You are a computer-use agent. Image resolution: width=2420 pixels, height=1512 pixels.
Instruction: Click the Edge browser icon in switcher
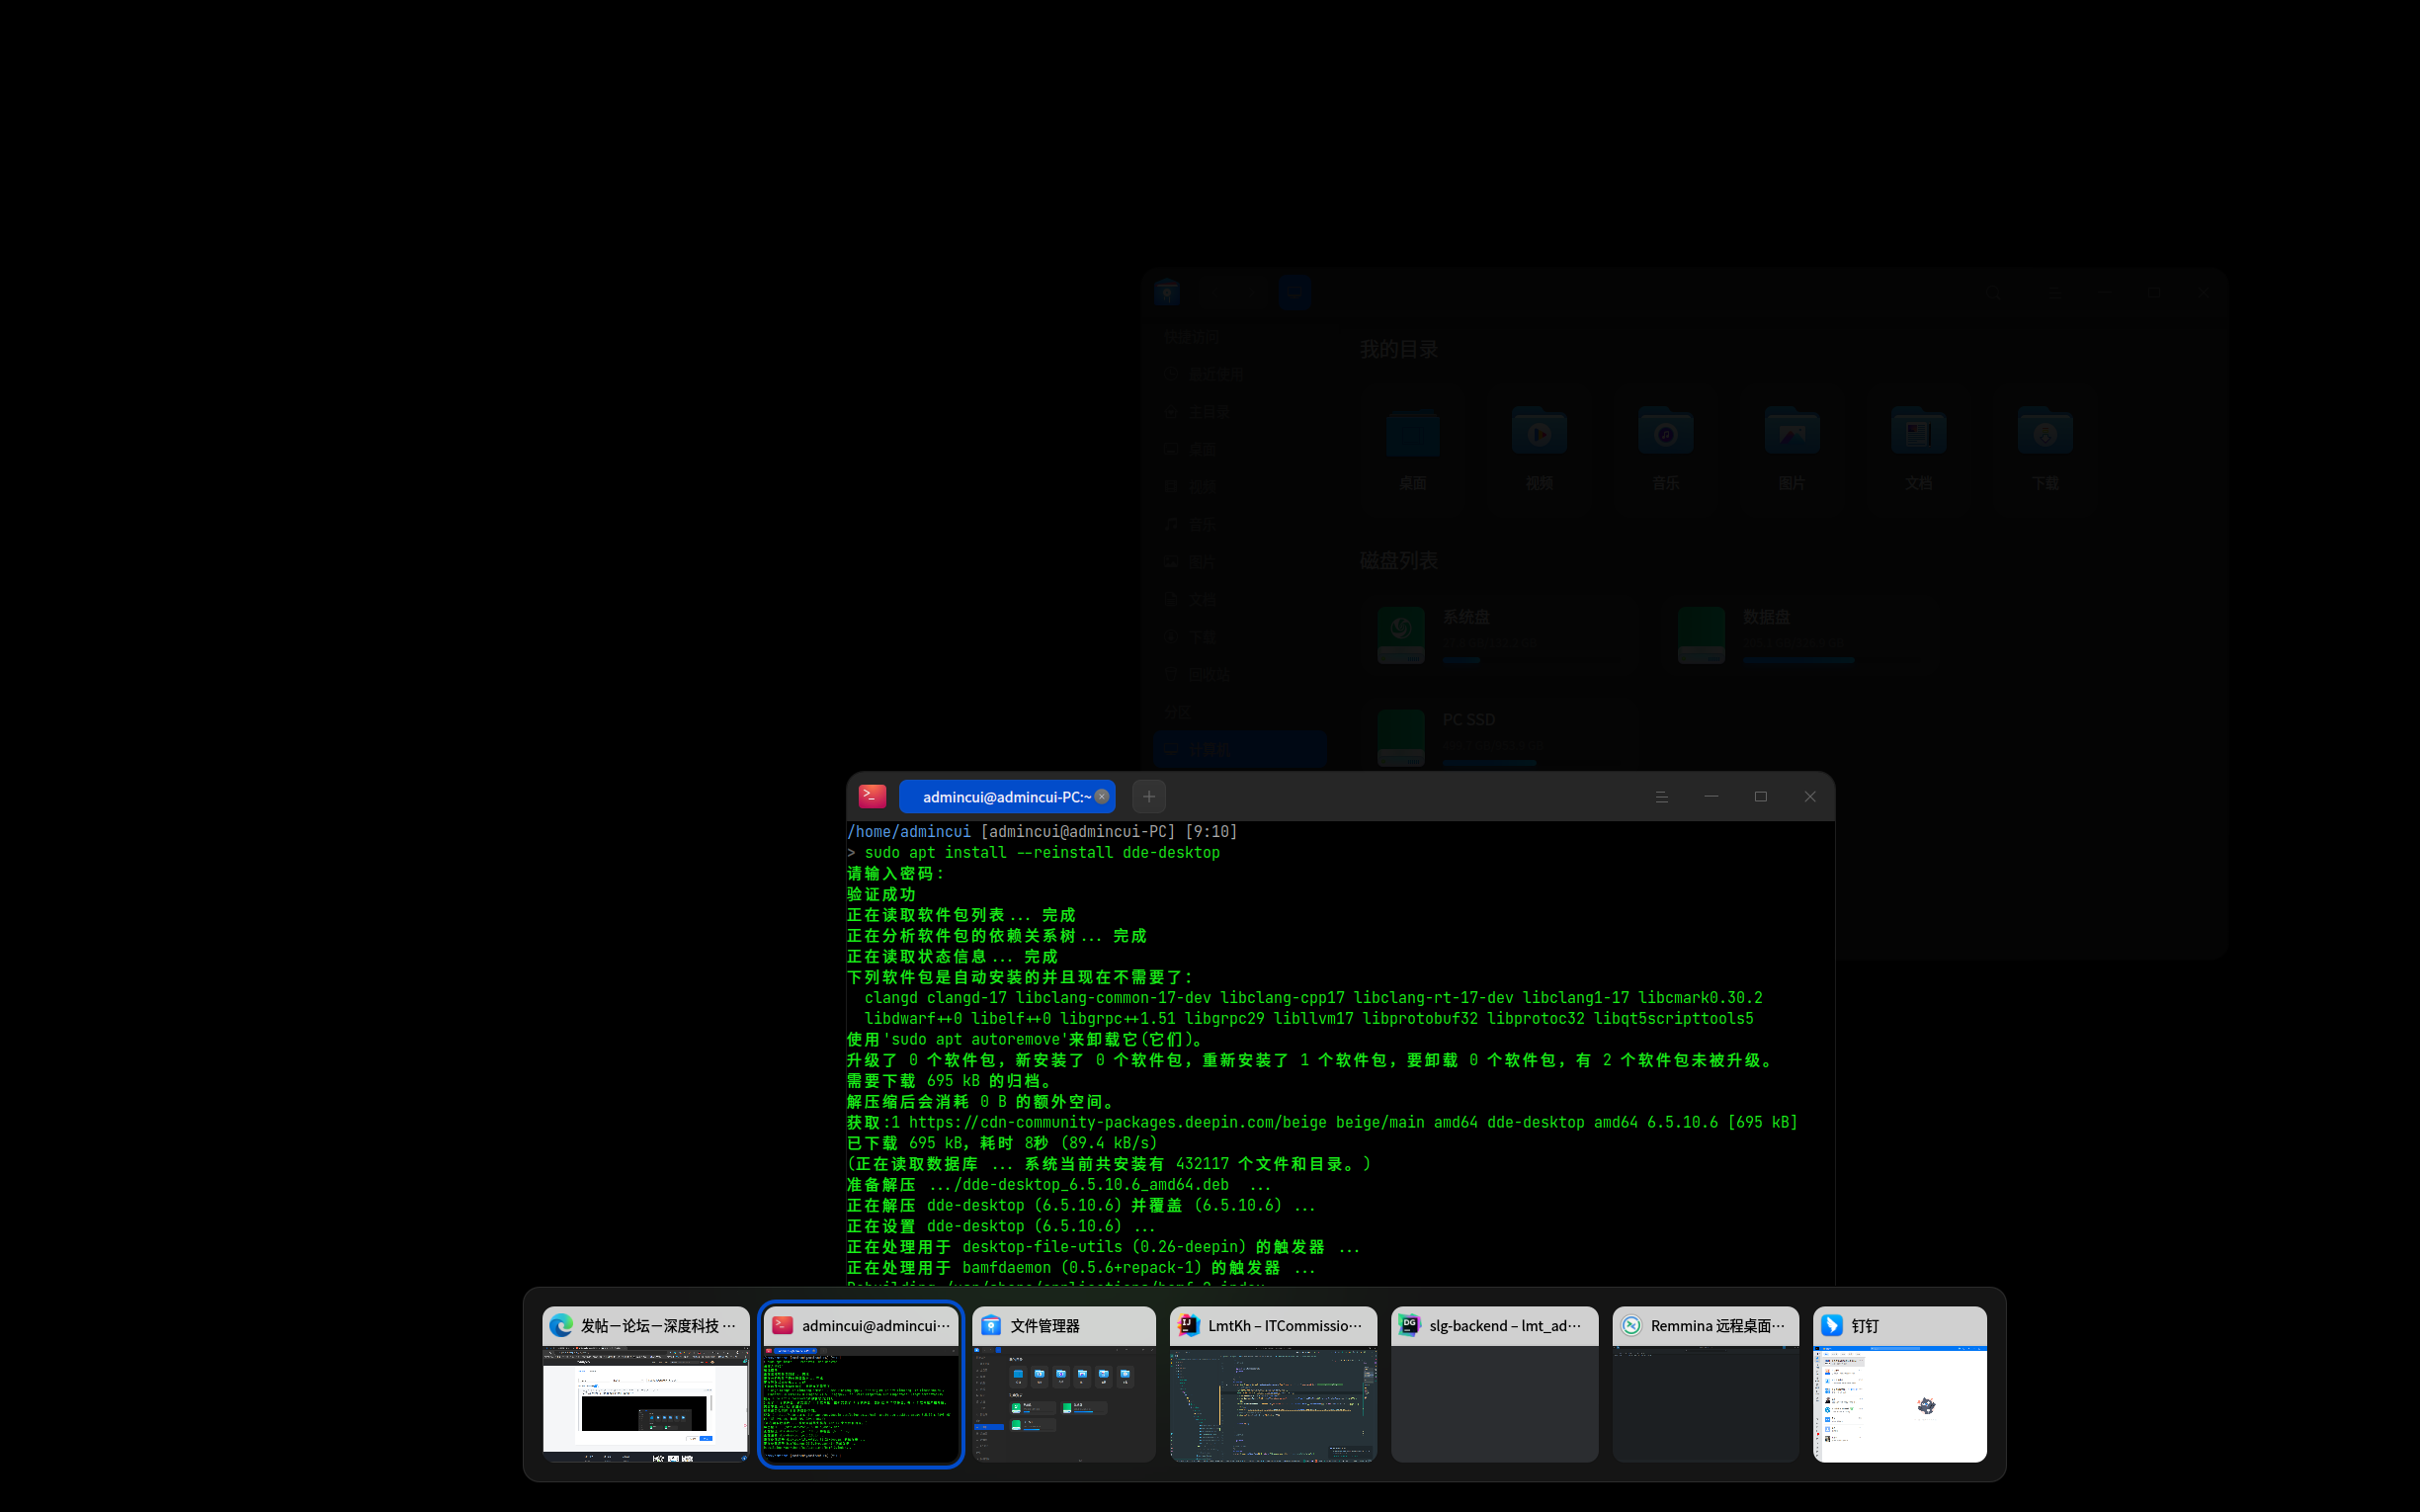[x=561, y=1325]
